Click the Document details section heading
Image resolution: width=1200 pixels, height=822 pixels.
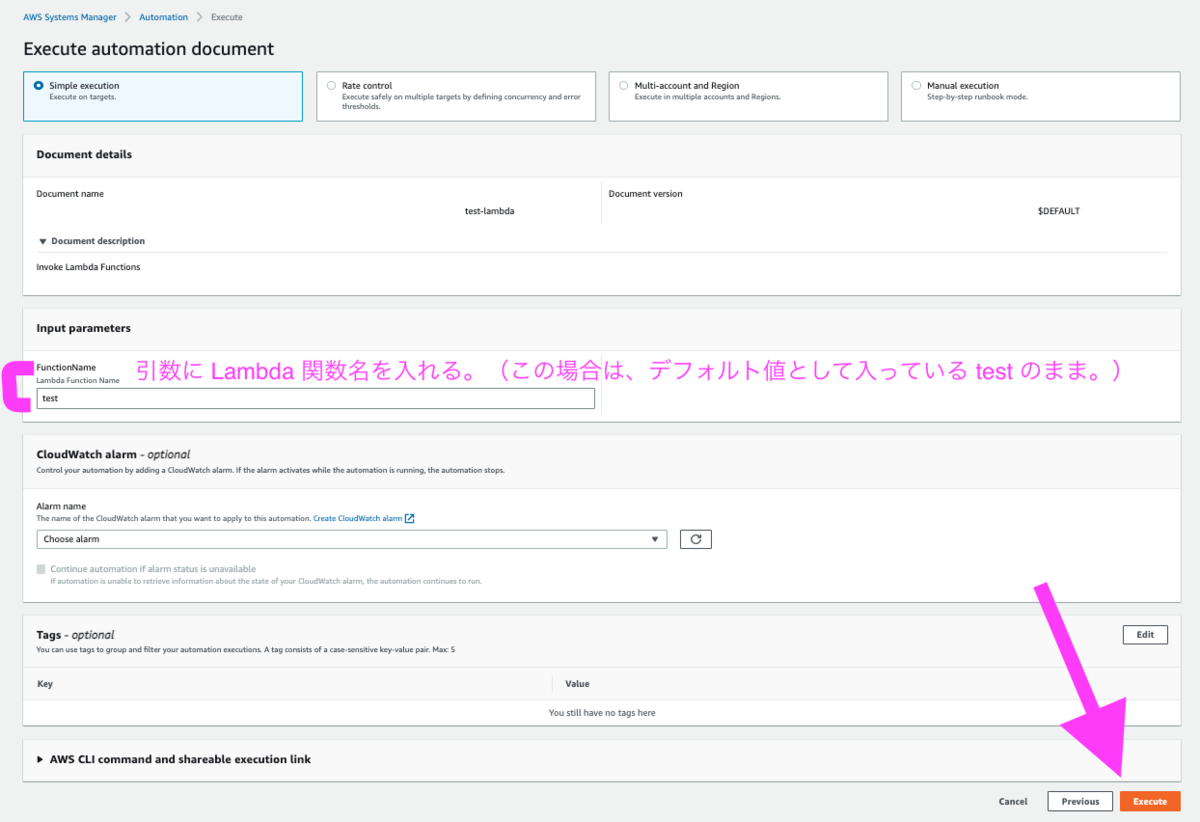tap(84, 154)
